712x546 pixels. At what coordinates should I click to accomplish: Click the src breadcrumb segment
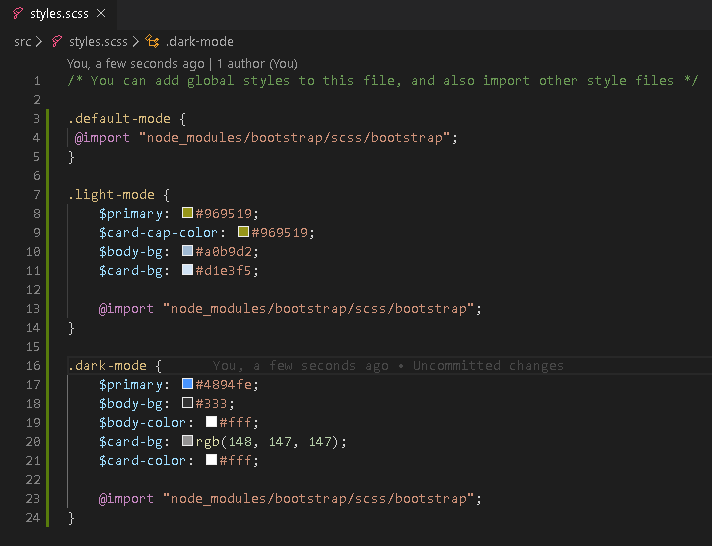click(x=22, y=42)
